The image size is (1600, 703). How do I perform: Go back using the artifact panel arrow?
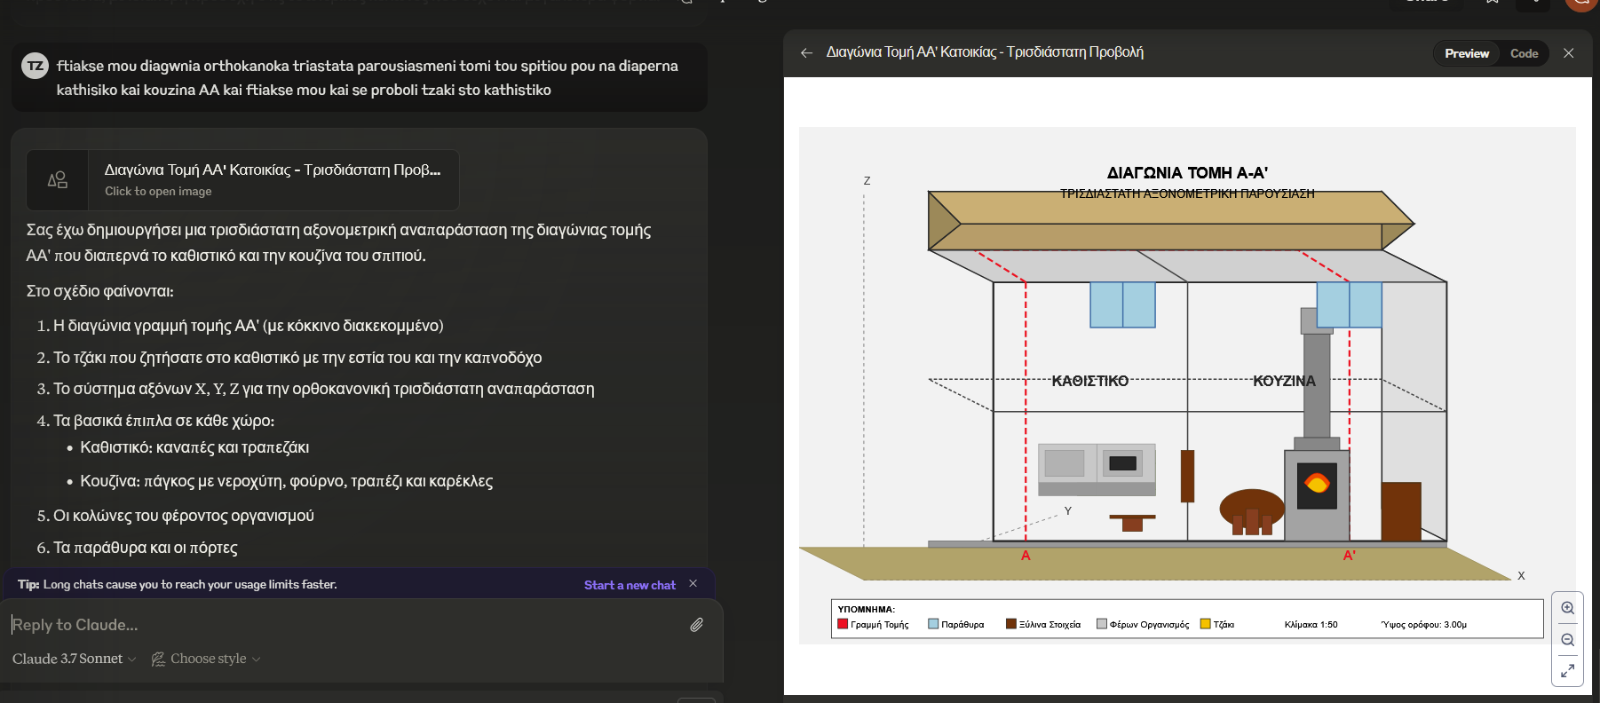pos(806,53)
